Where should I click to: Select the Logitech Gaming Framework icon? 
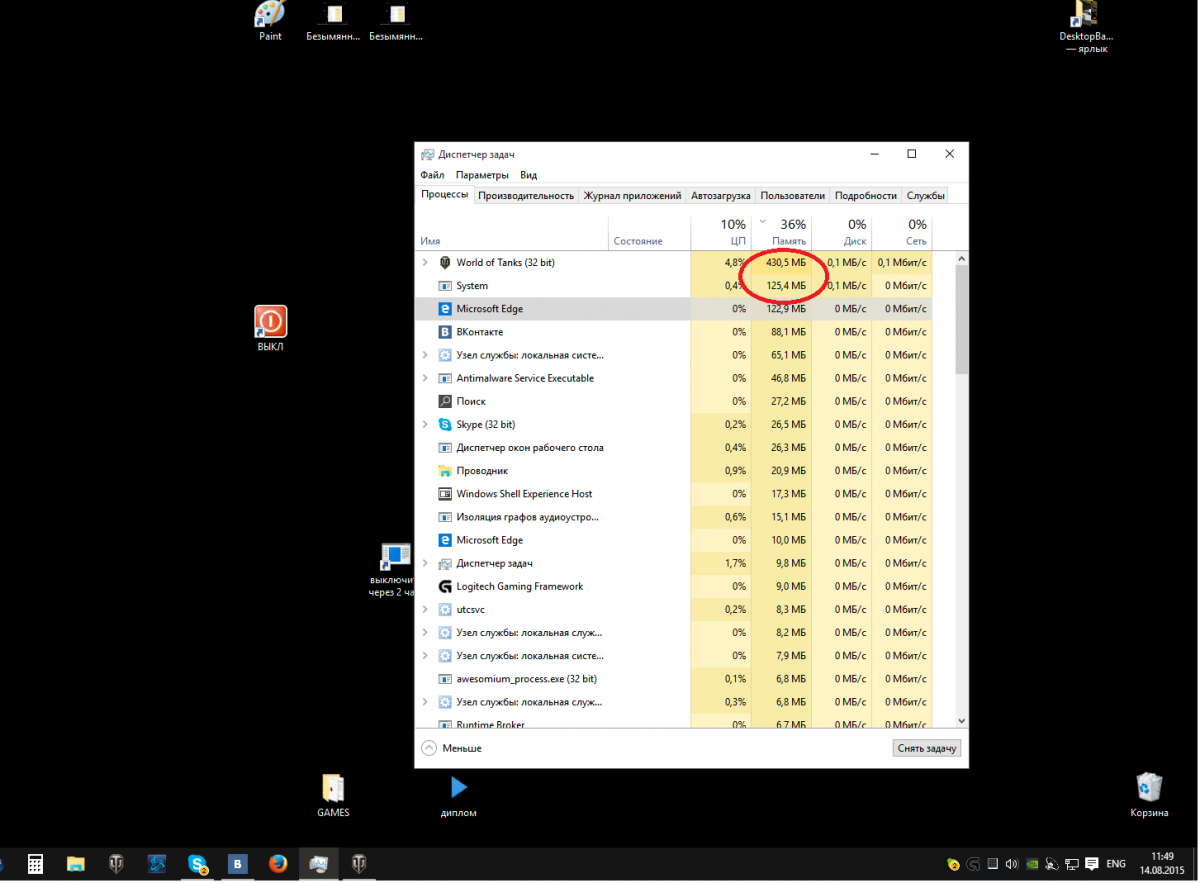tap(445, 587)
